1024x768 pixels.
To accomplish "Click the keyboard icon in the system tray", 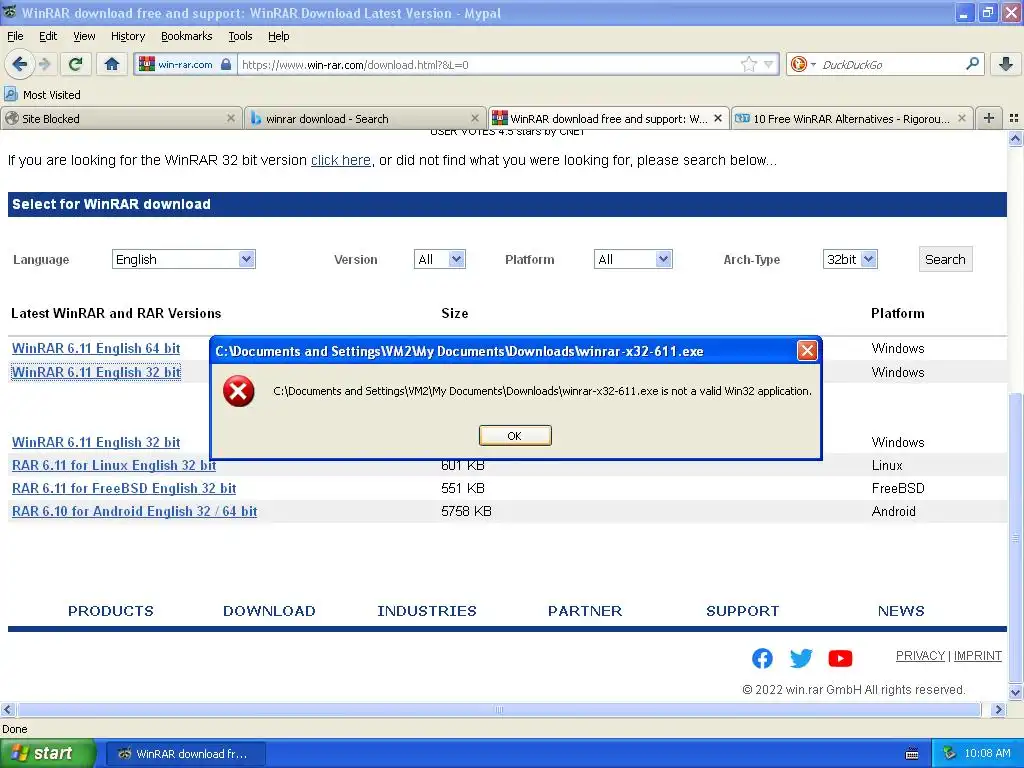I will point(912,754).
